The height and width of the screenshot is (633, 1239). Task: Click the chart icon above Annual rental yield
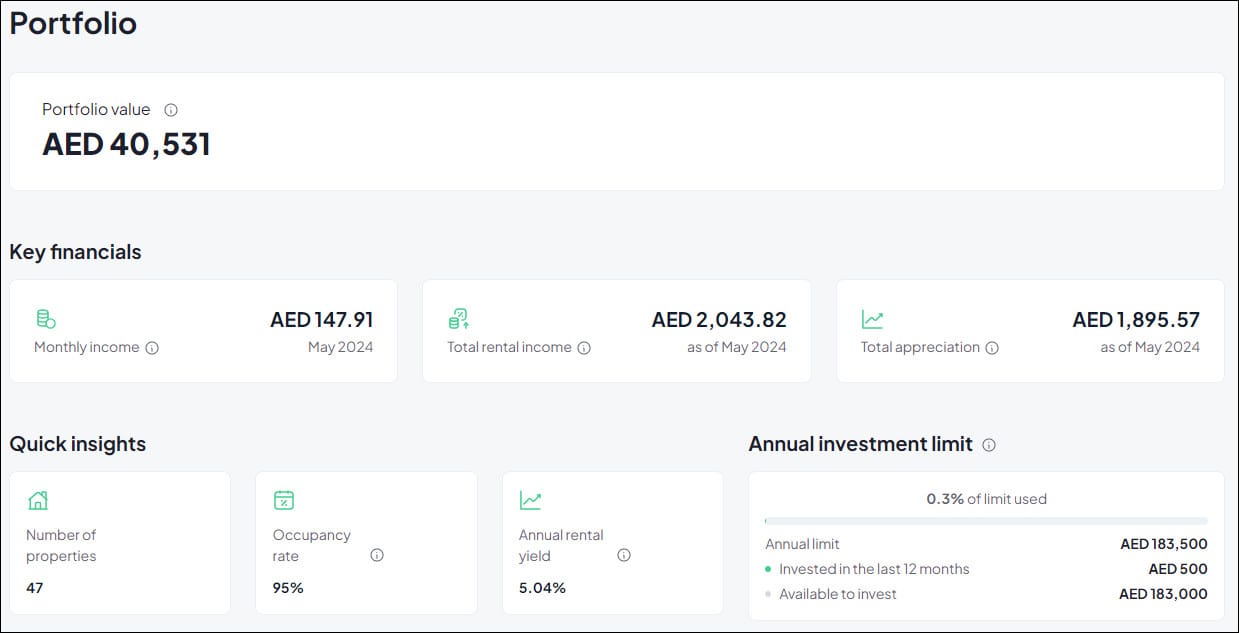pyautogui.click(x=530, y=500)
